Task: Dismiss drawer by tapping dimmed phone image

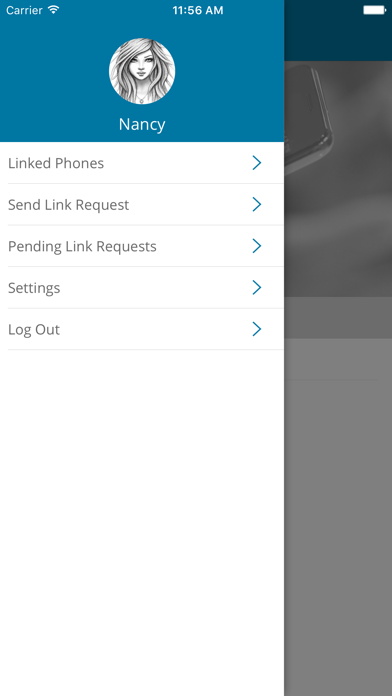Action: pos(338,178)
